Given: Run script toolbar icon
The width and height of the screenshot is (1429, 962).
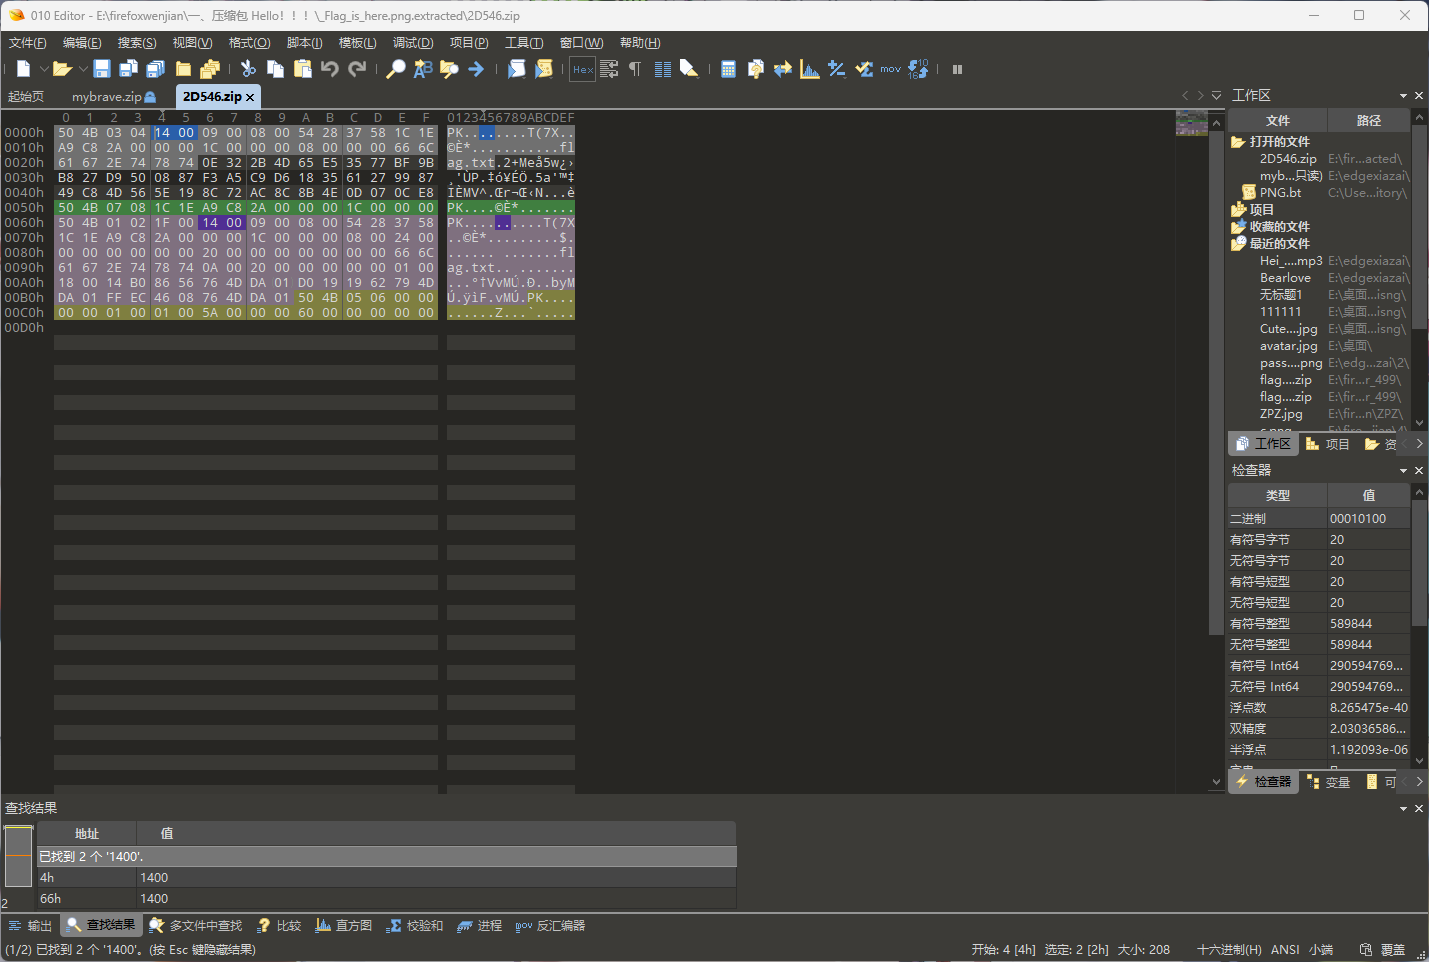Looking at the screenshot, I should click(x=516, y=69).
